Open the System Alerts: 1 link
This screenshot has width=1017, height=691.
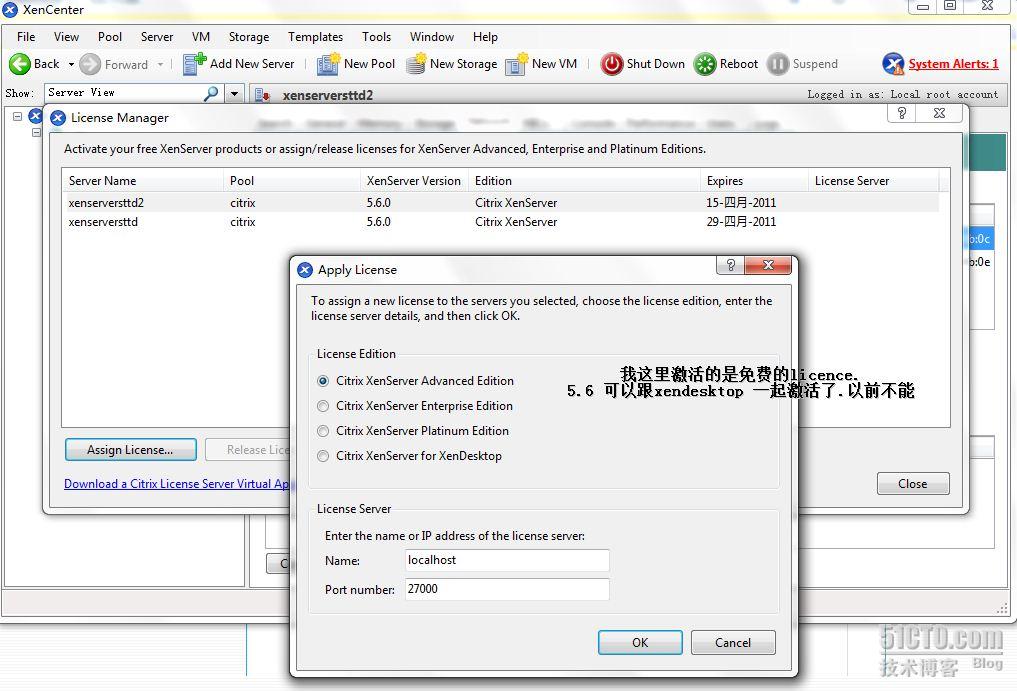tap(953, 64)
